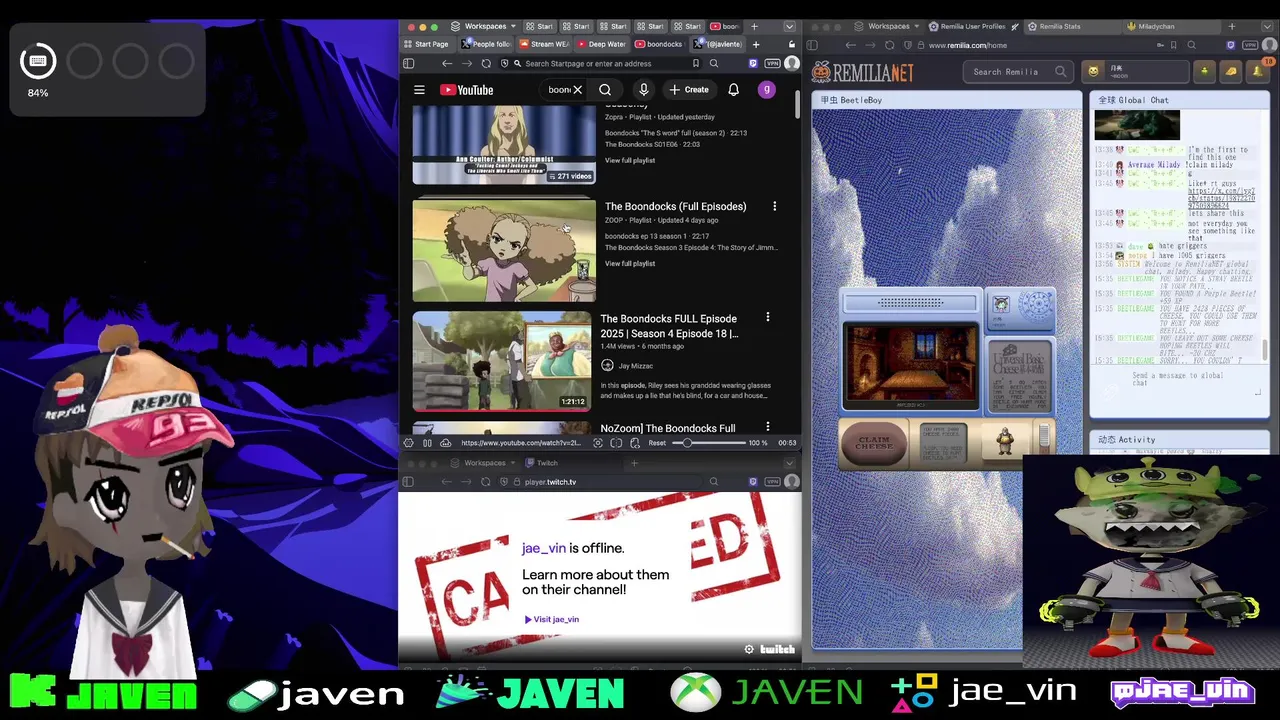Reload the YouTube page
The width and height of the screenshot is (1280, 720).
486,63
